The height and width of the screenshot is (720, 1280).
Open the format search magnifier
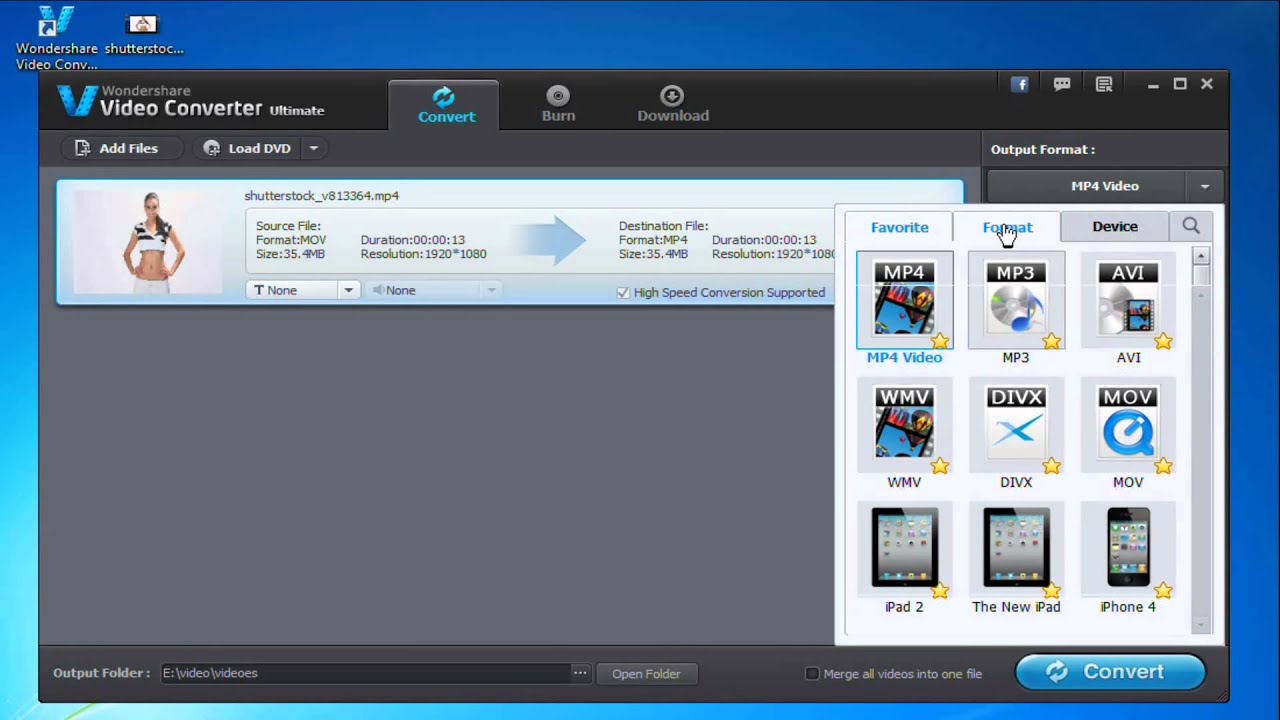click(1191, 226)
